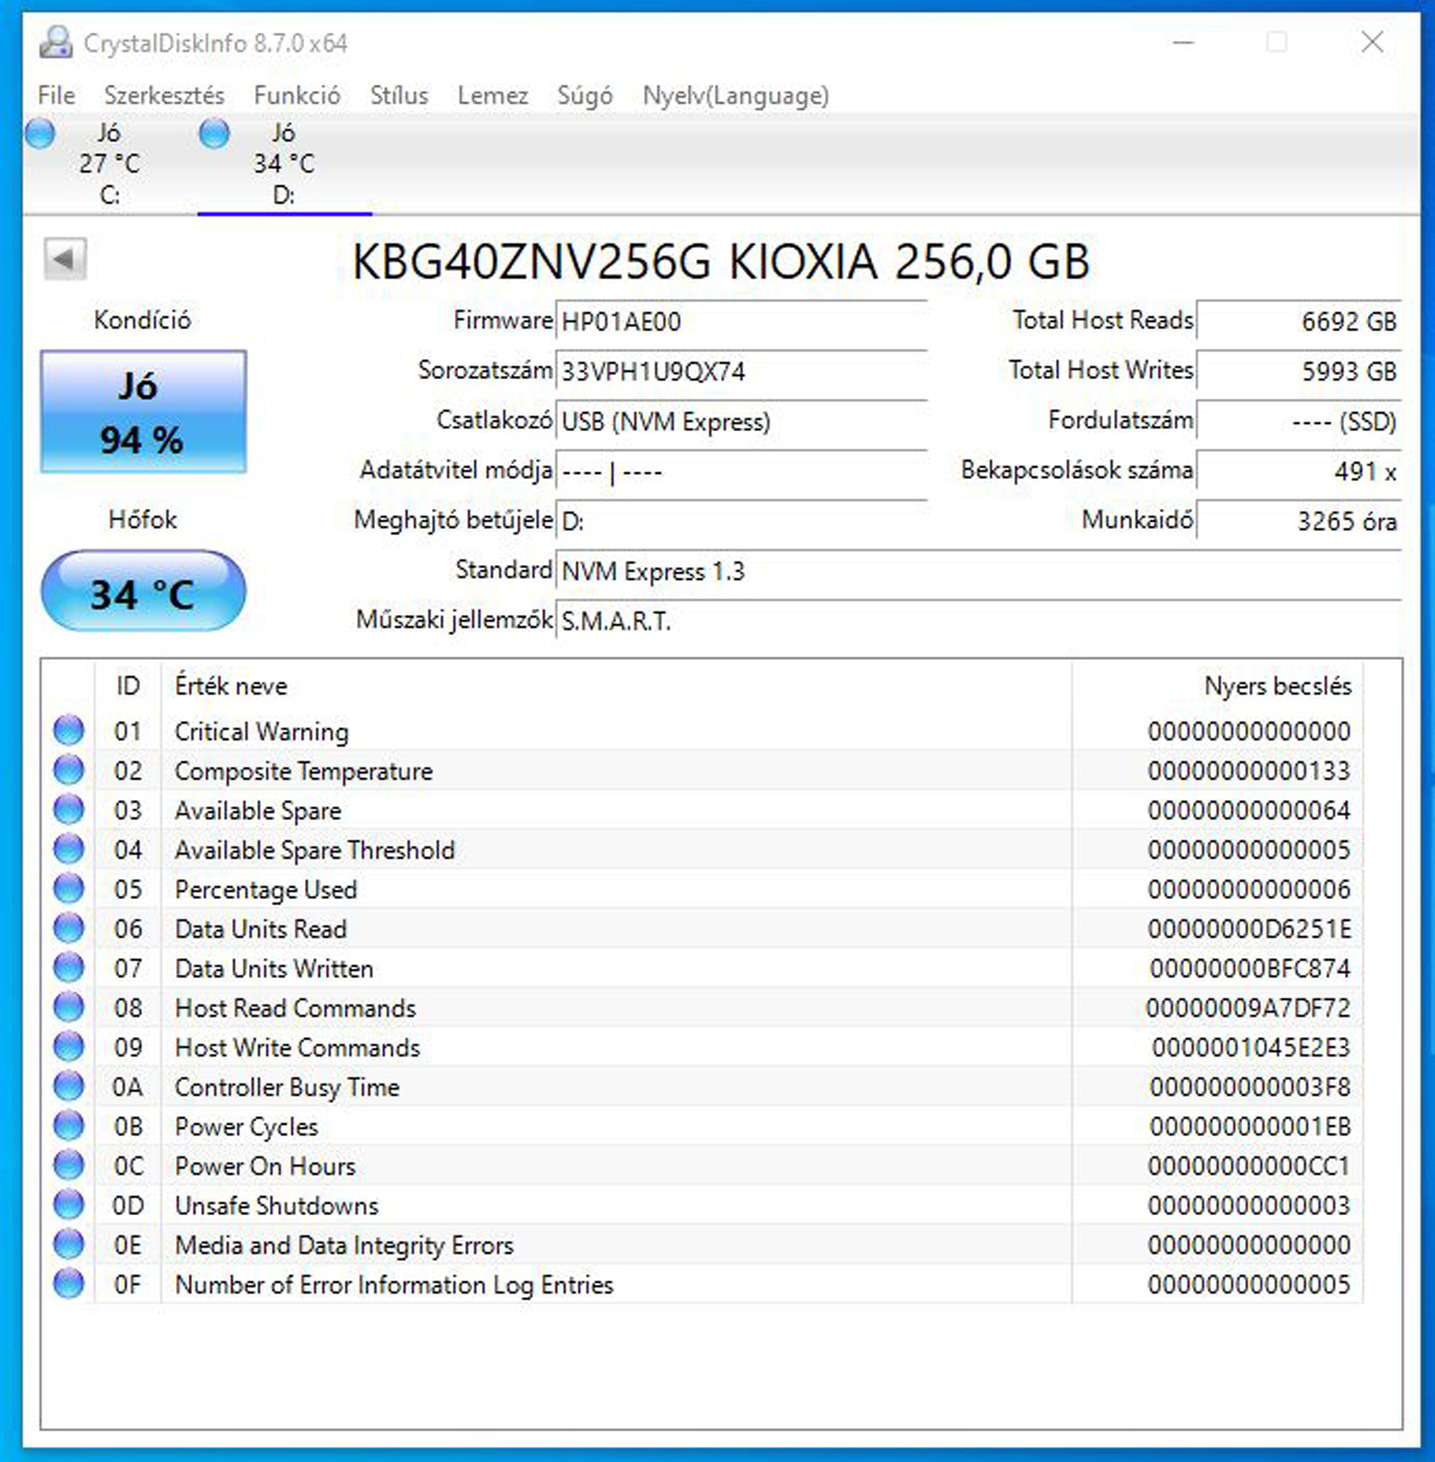Click the Jó 94 % health status button
The image size is (1435, 1462).
(143, 411)
